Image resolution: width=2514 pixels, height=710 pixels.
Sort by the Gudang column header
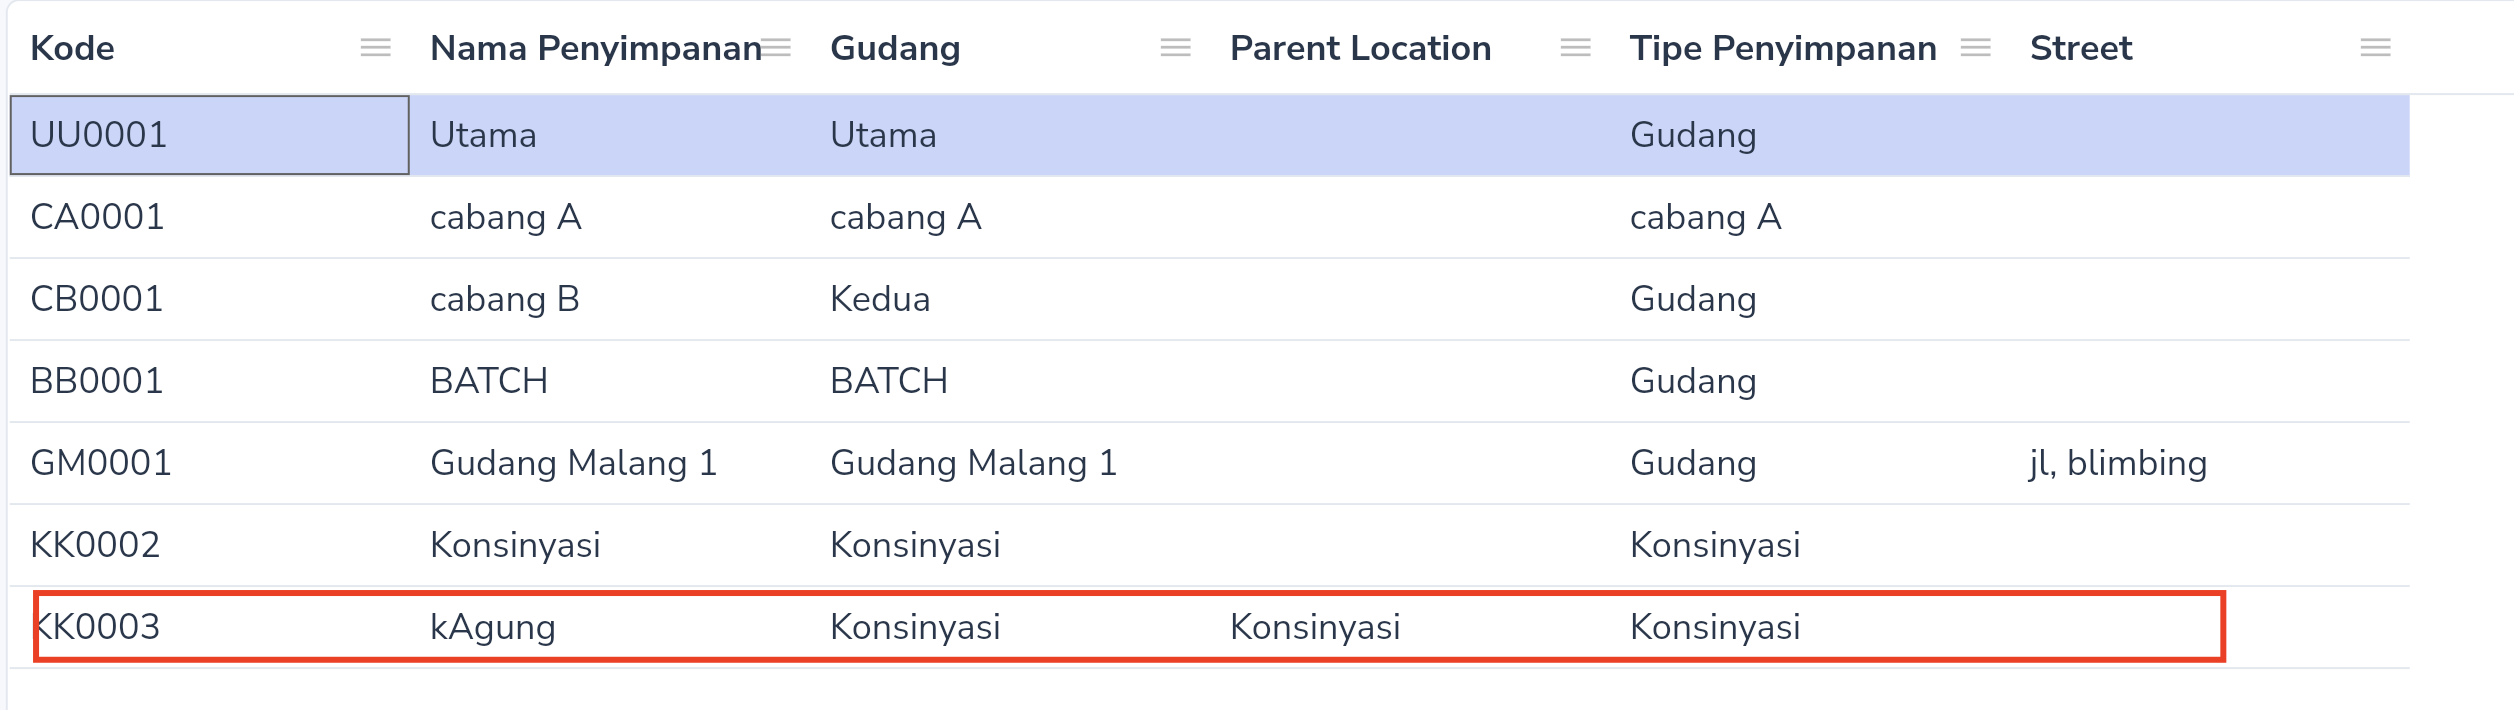(x=895, y=48)
